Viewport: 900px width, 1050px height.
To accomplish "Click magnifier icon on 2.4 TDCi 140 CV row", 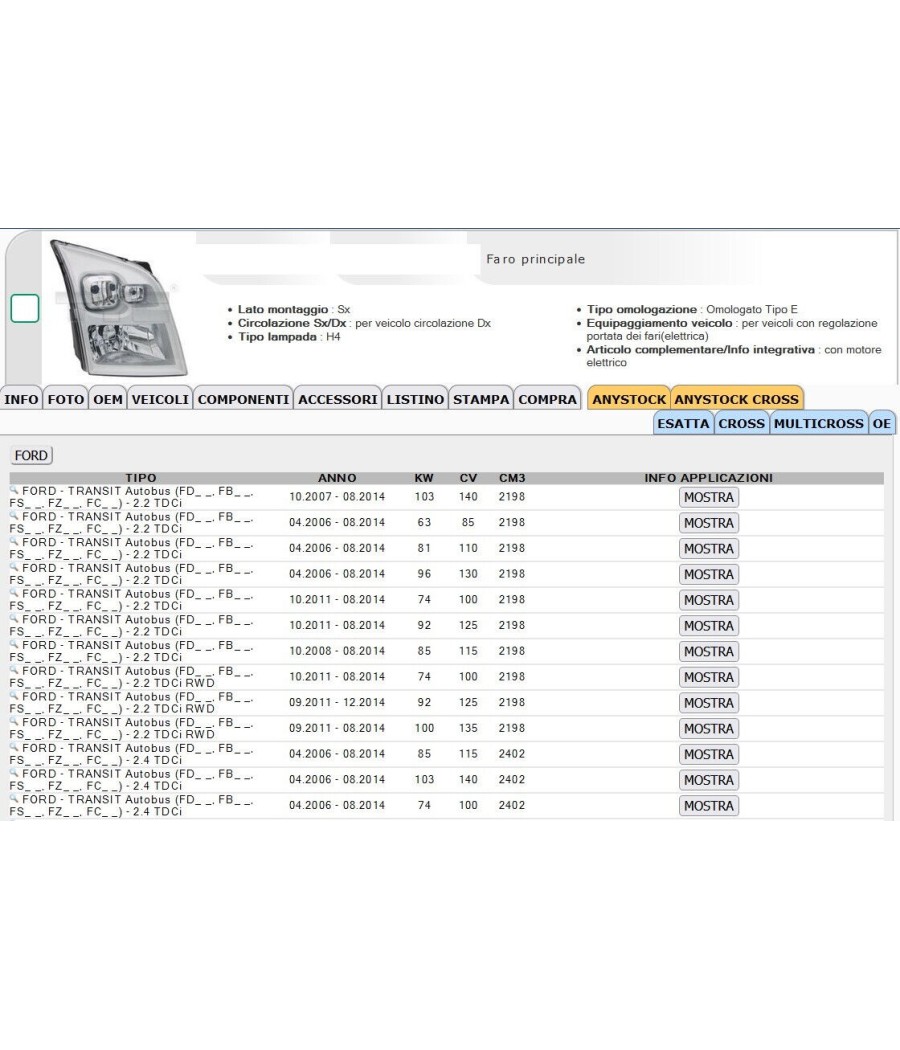I will point(14,773).
